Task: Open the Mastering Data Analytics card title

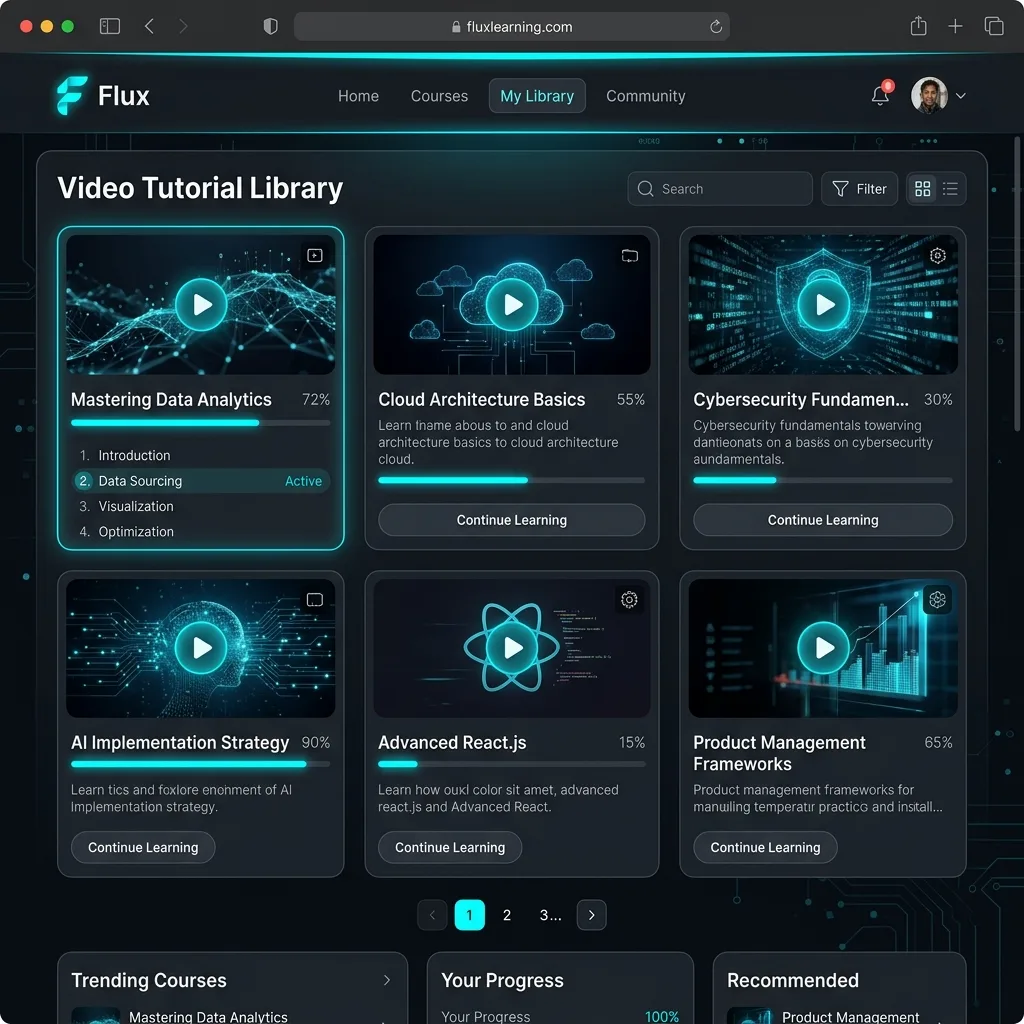Action: [171, 399]
